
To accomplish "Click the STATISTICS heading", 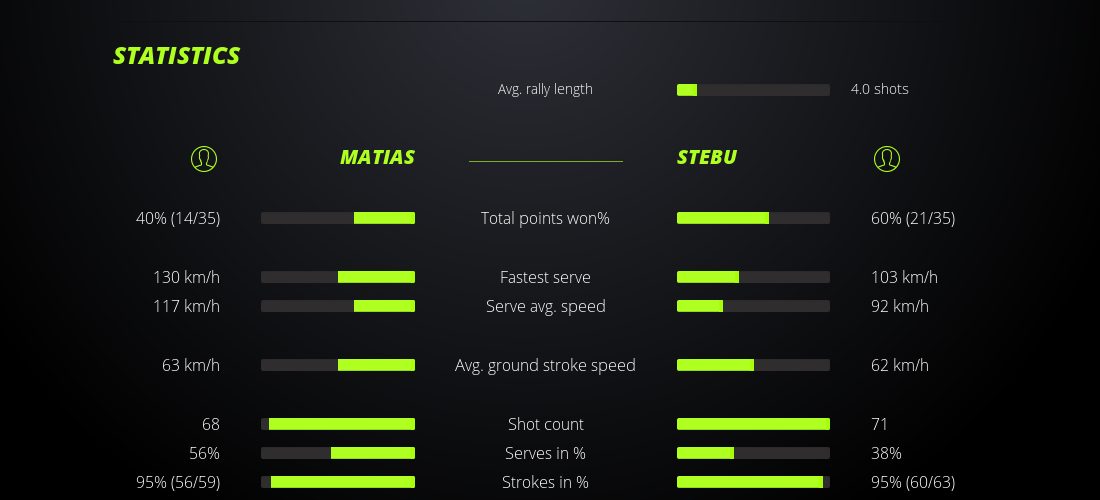I will [x=177, y=56].
